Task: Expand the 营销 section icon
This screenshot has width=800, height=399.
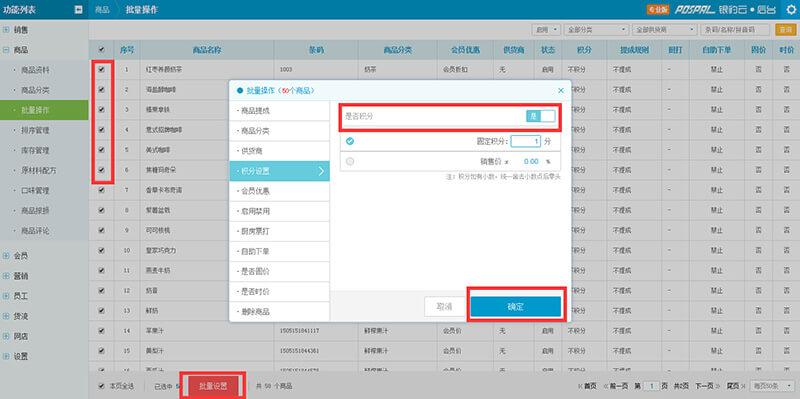Action: point(6,276)
